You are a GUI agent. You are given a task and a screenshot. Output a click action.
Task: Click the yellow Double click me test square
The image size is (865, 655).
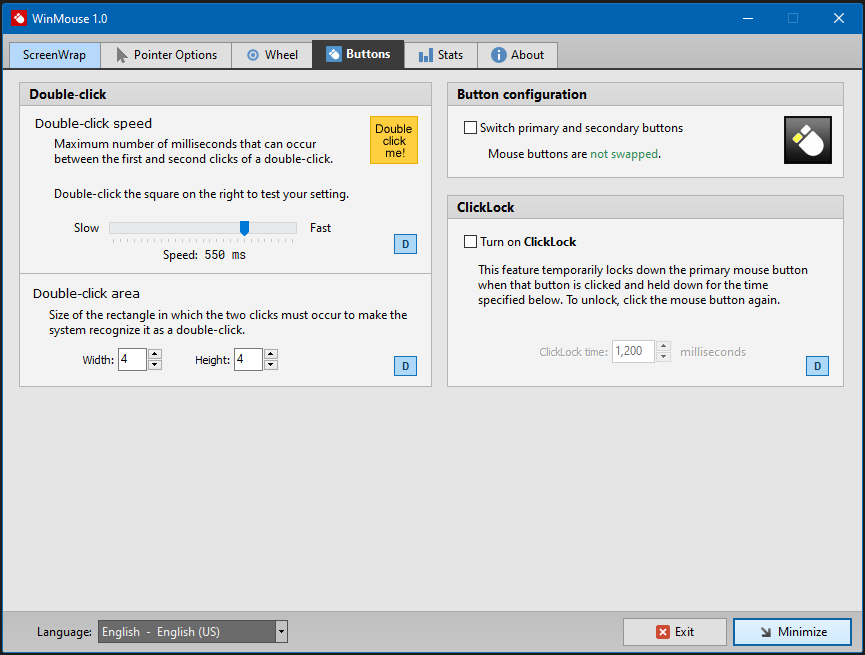[394, 140]
